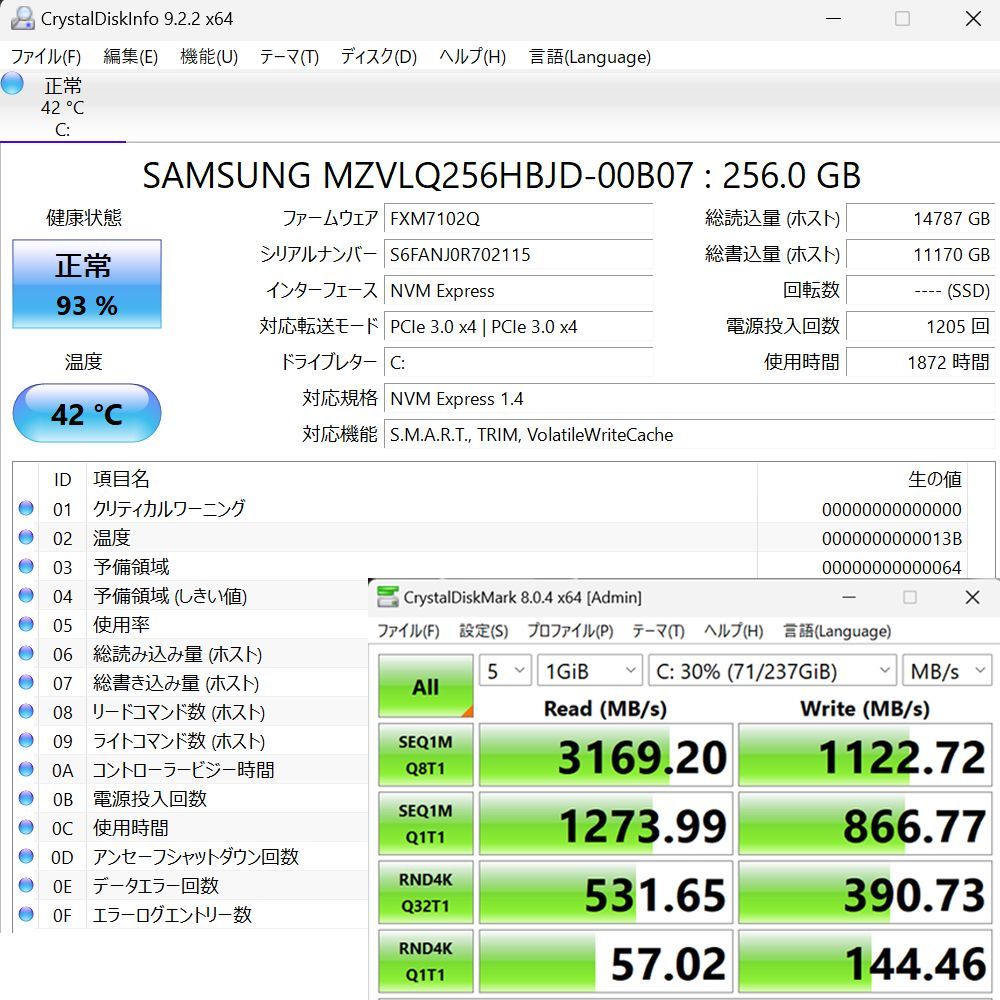Image resolution: width=1000 pixels, height=1000 pixels.
Task: Run RND4K Q1T1 benchmark test
Action: click(x=425, y=961)
